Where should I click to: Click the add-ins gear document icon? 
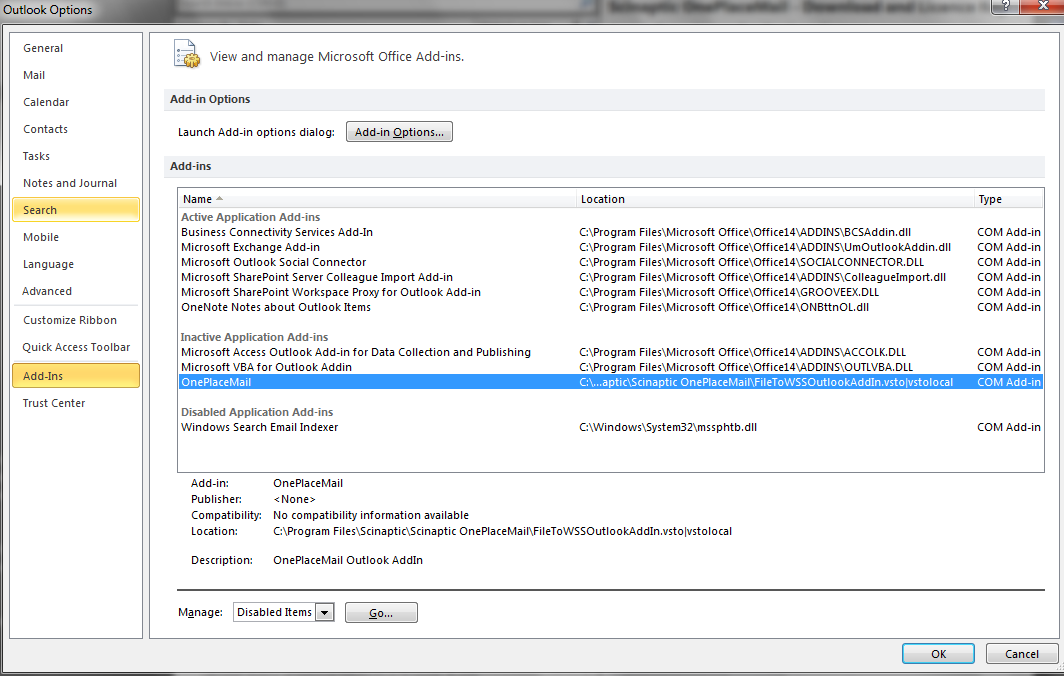click(x=187, y=54)
